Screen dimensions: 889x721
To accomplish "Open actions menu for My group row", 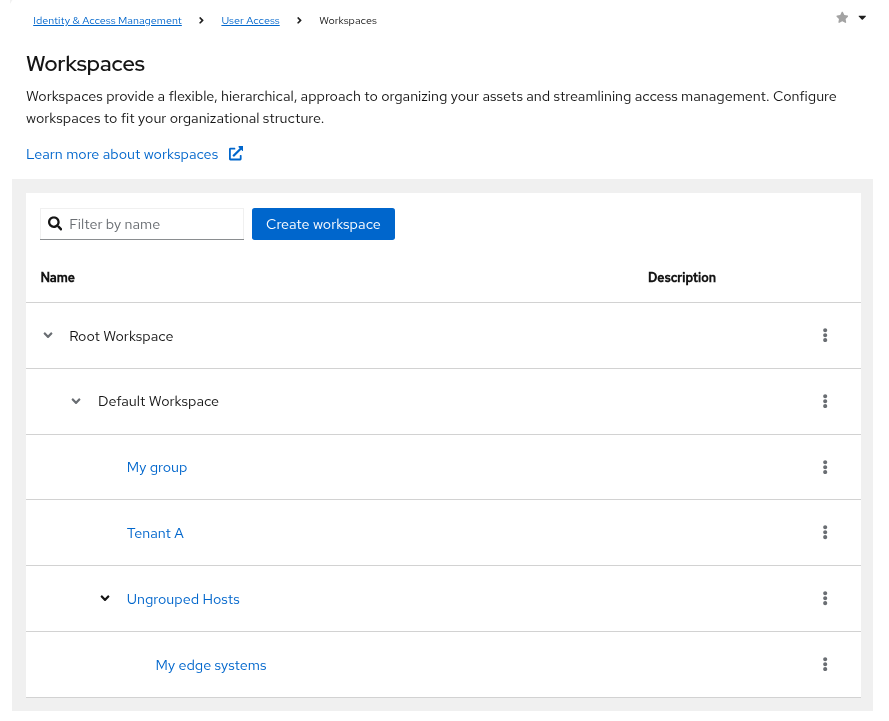I will click(x=825, y=467).
